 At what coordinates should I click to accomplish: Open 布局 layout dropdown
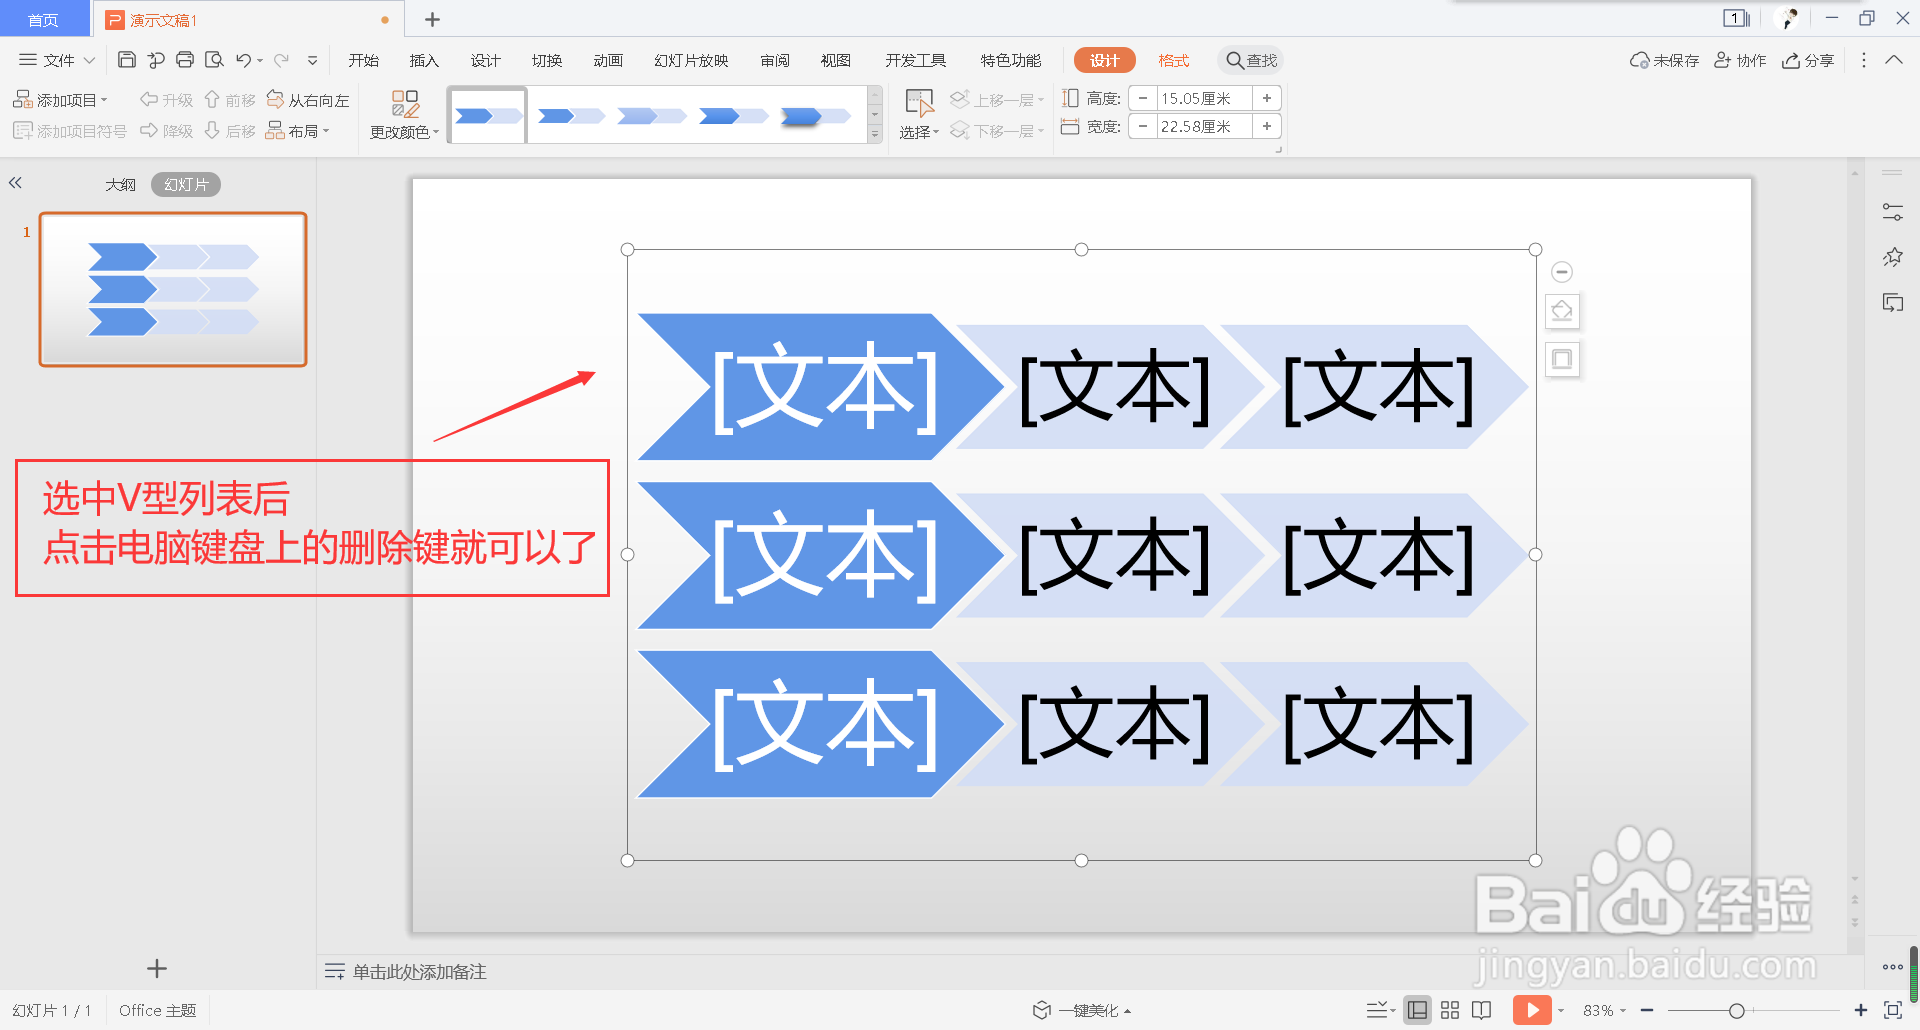(298, 131)
